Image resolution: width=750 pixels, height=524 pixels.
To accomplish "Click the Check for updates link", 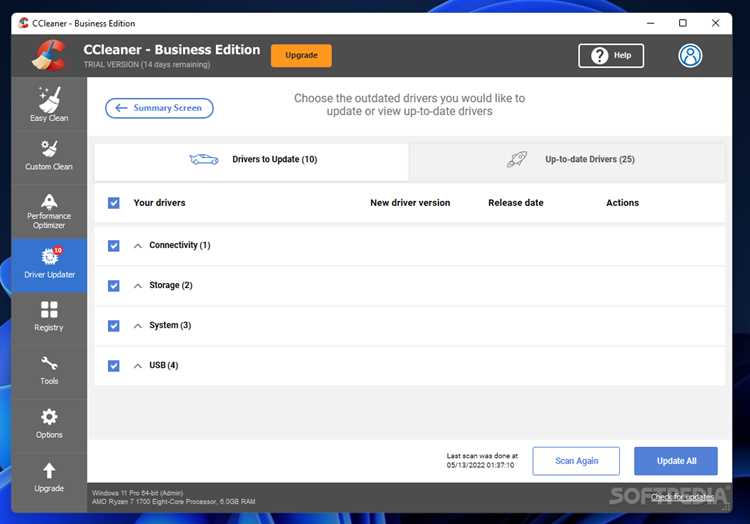I will (682, 497).
